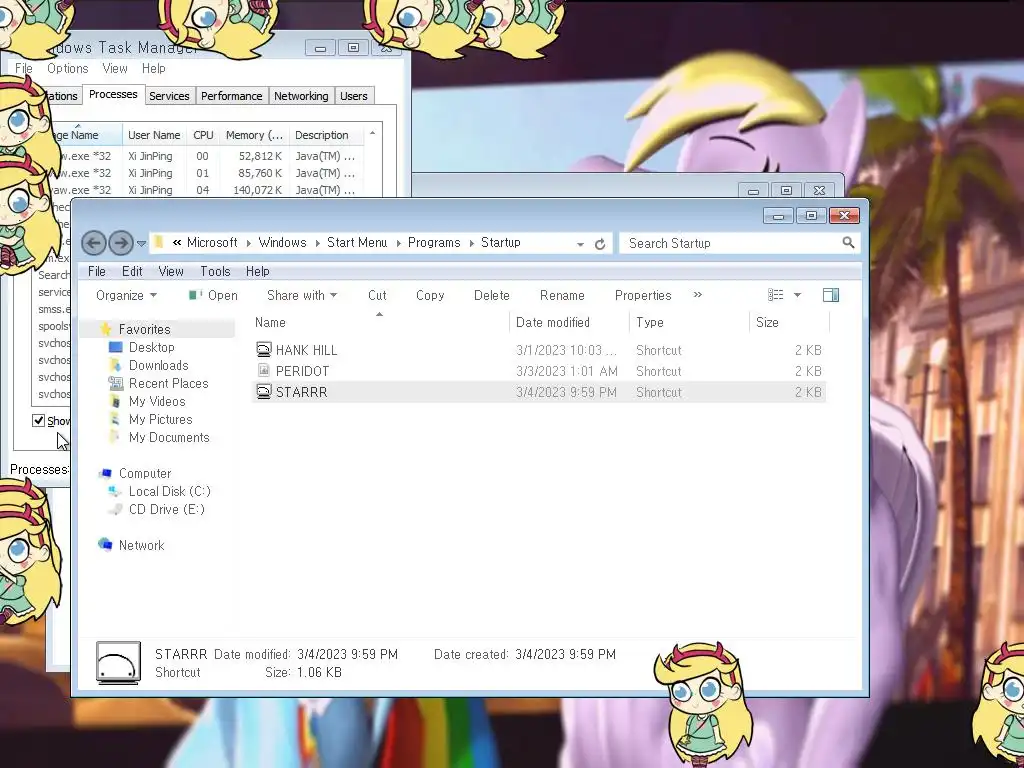Screen dimensions: 1024x768
Task: Open My Pictures in Favorites
Action: pyautogui.click(x=161, y=419)
